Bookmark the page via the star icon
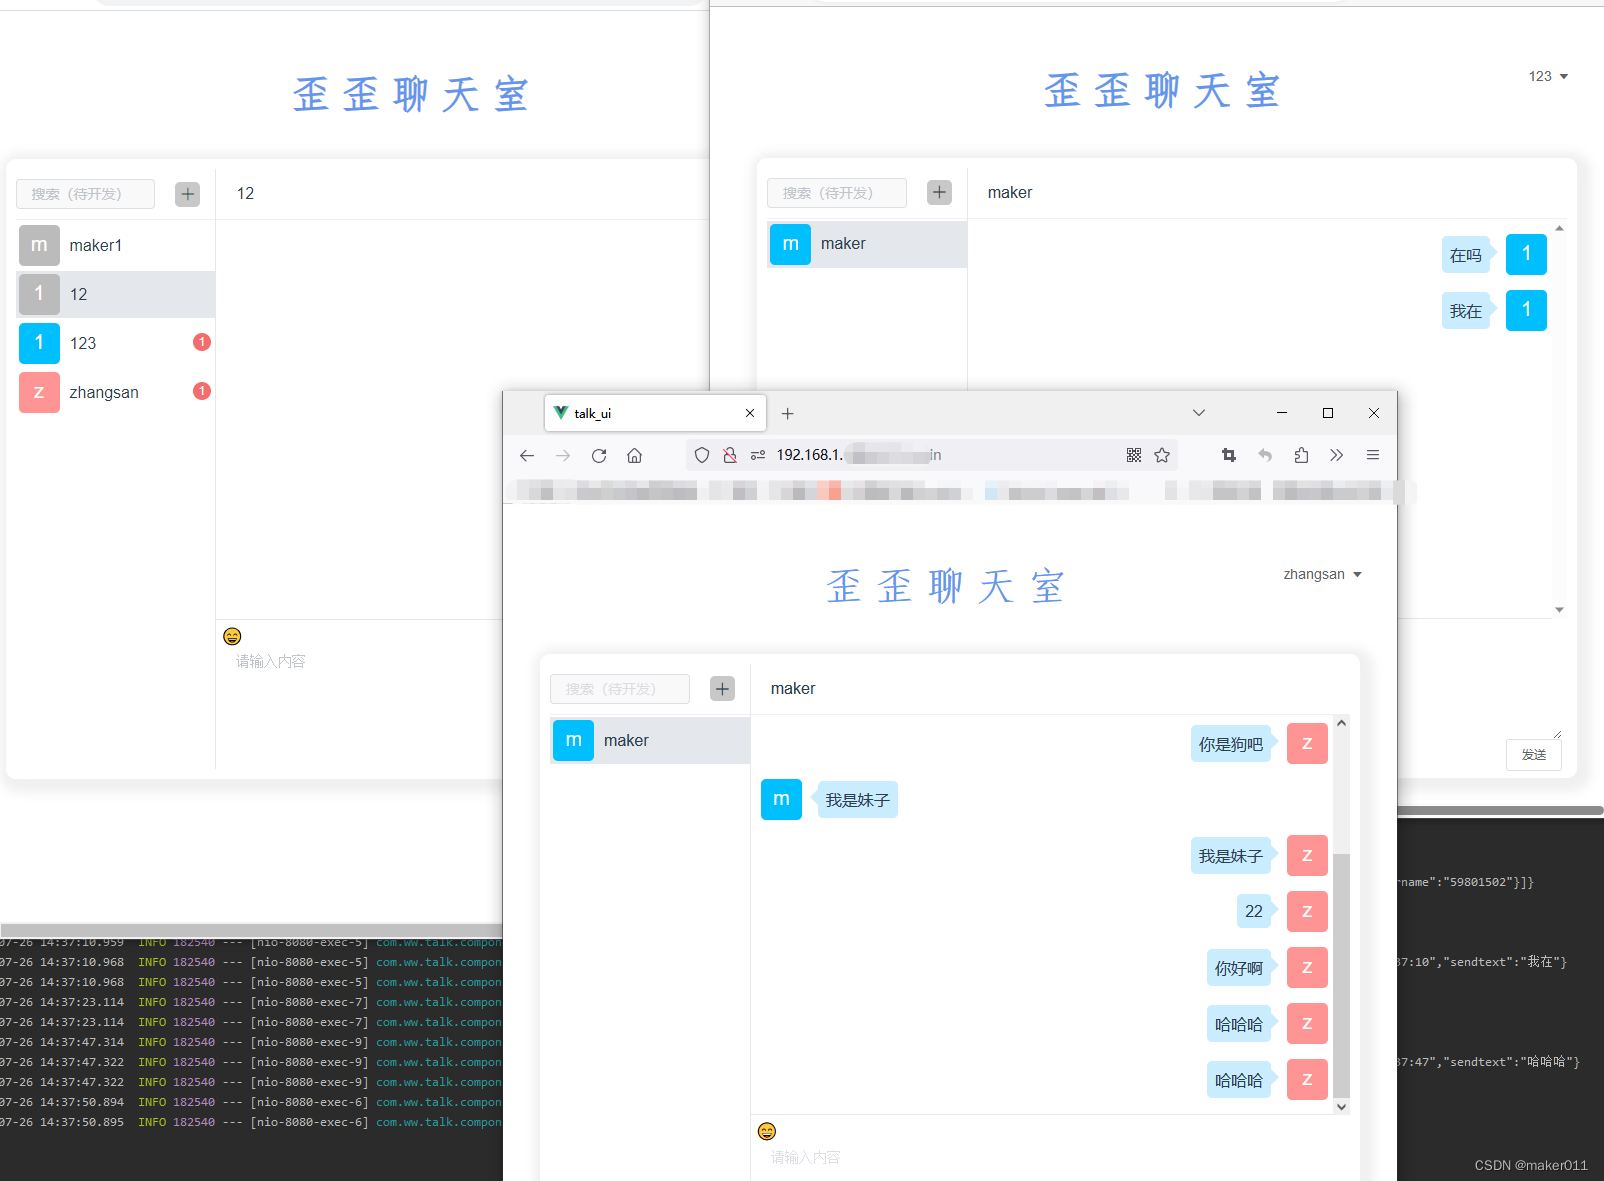 pos(1163,455)
